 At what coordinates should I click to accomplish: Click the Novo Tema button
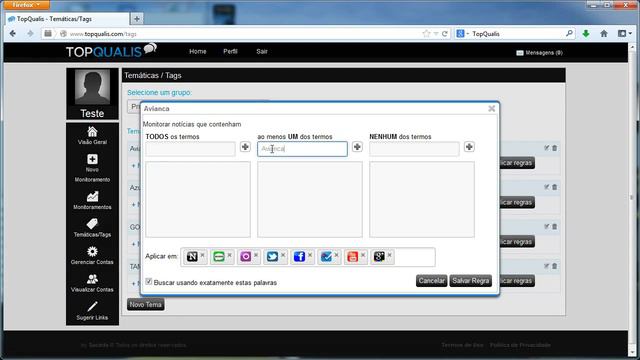pyautogui.click(x=146, y=304)
